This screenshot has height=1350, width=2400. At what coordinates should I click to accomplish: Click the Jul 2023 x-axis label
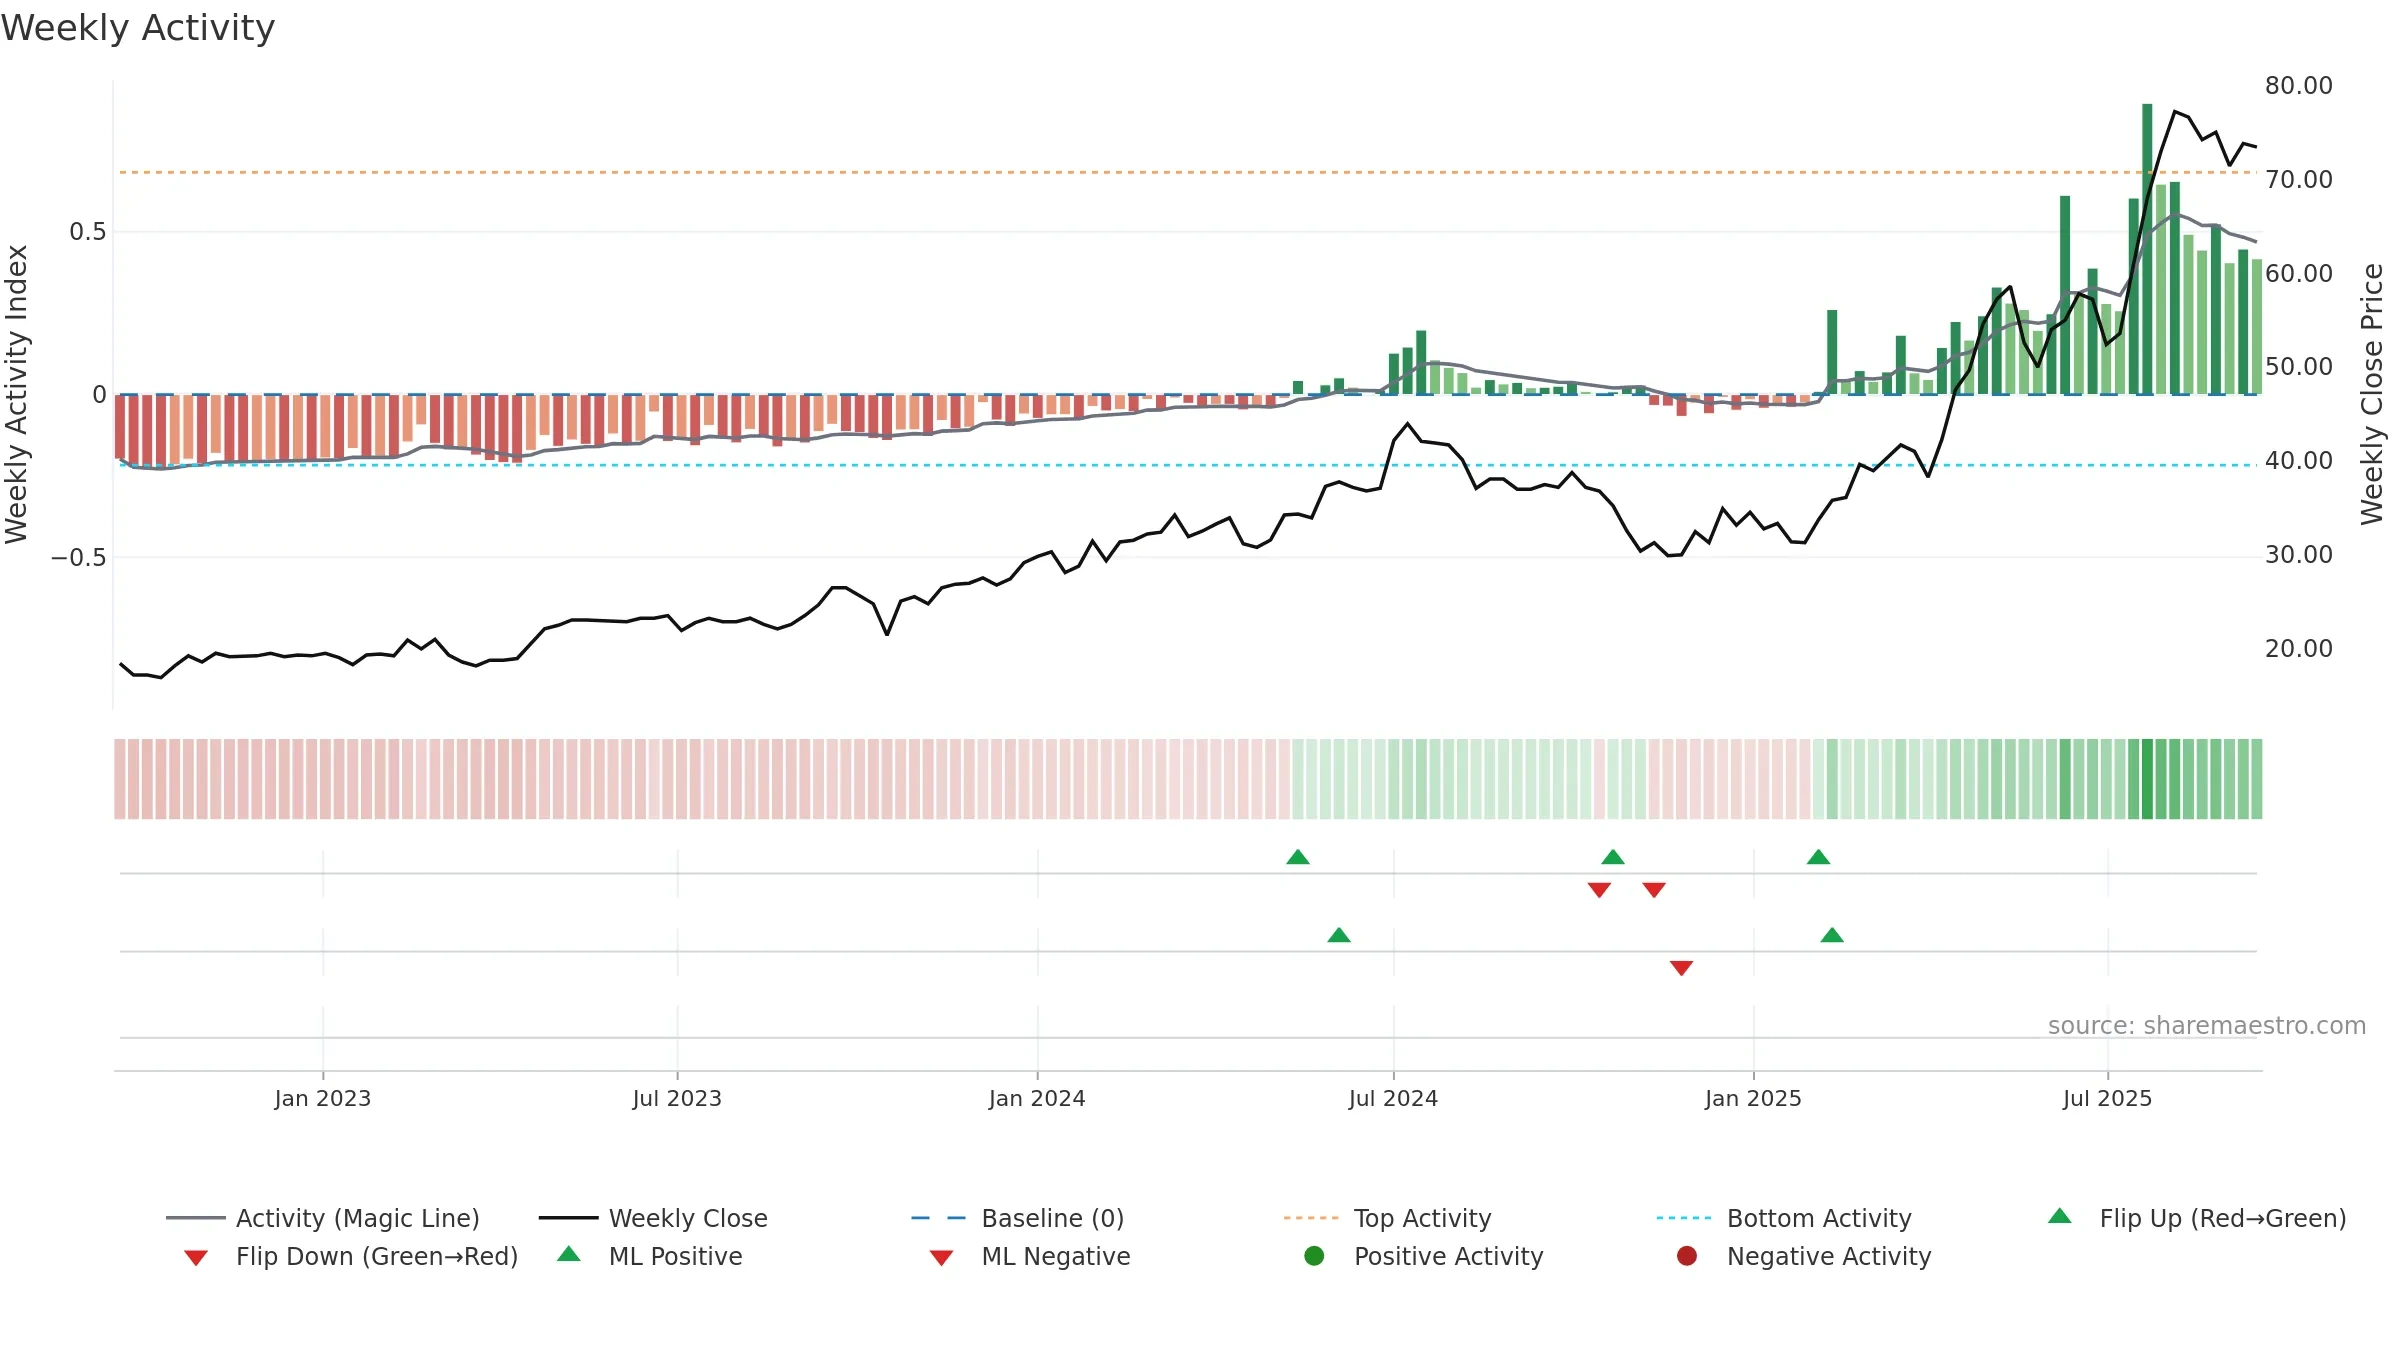click(677, 1098)
